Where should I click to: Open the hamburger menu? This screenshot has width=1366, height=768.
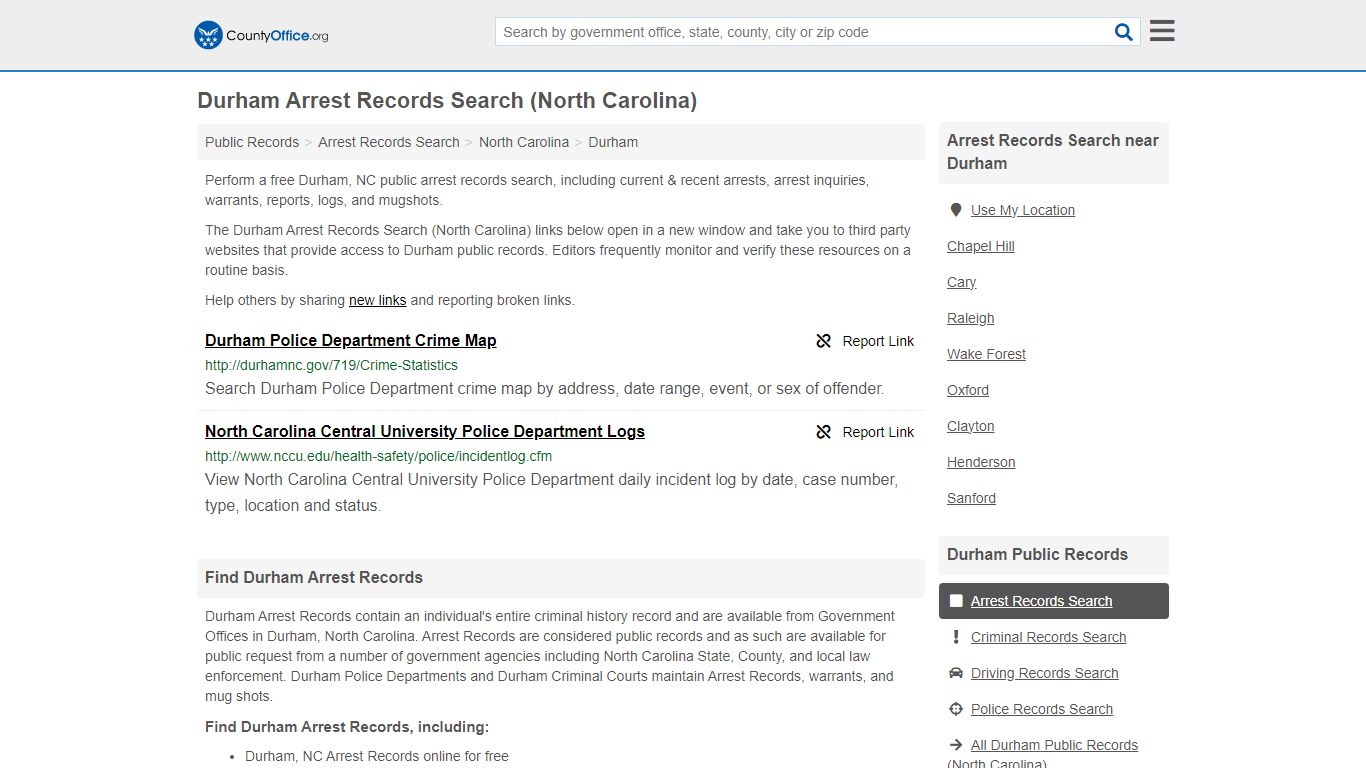pyautogui.click(x=1162, y=31)
